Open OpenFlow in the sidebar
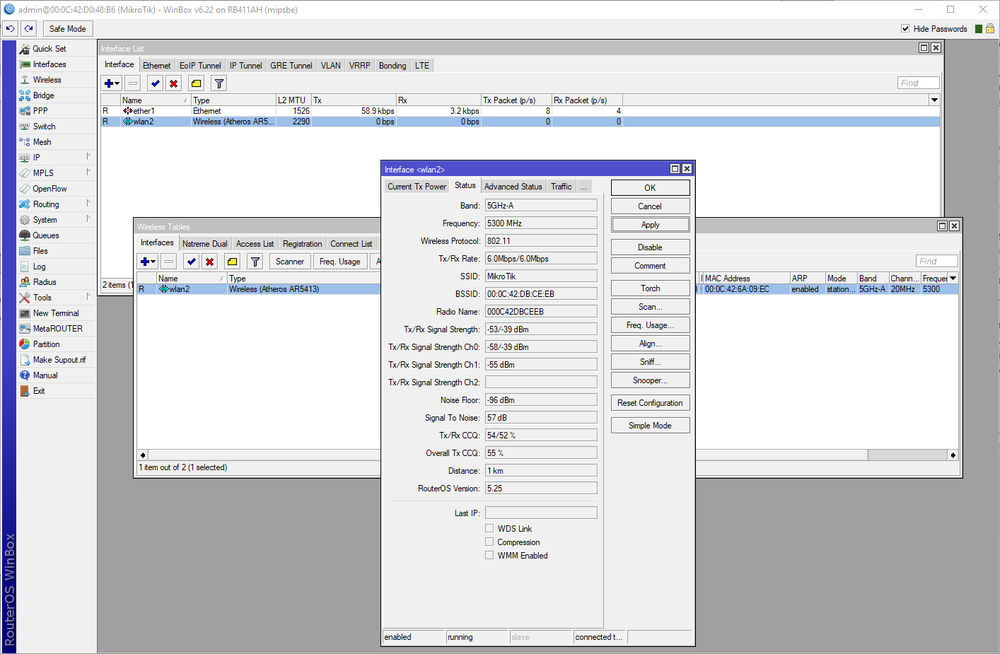 pos(50,189)
